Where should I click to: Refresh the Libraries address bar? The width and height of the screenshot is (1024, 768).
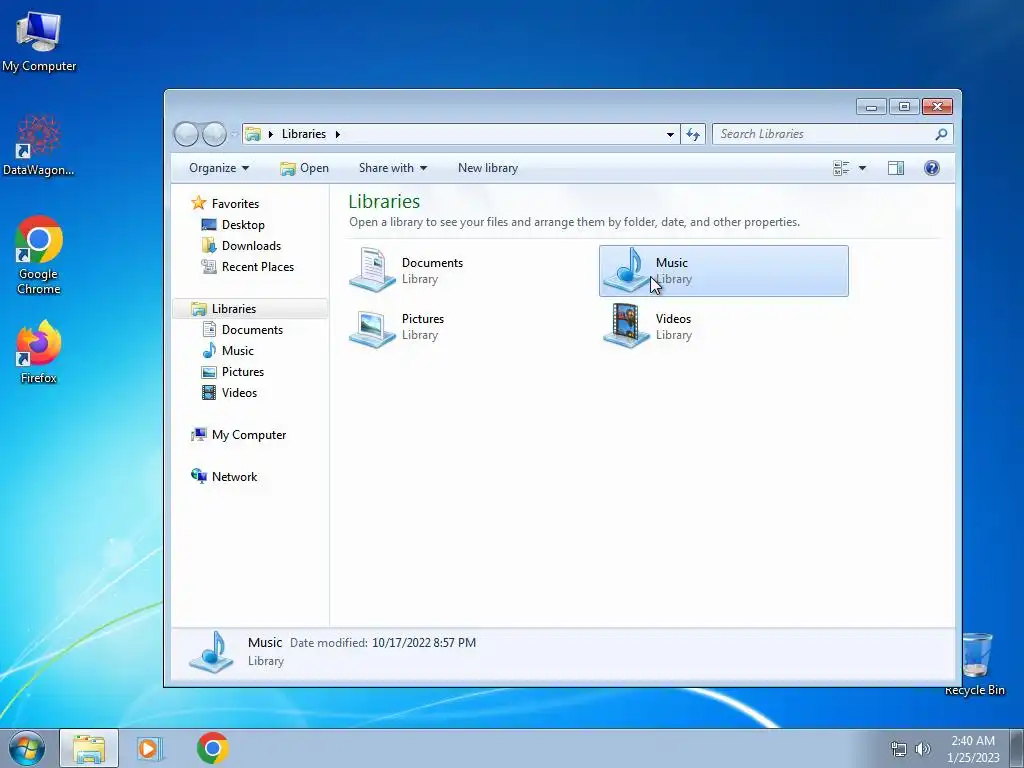(693, 134)
